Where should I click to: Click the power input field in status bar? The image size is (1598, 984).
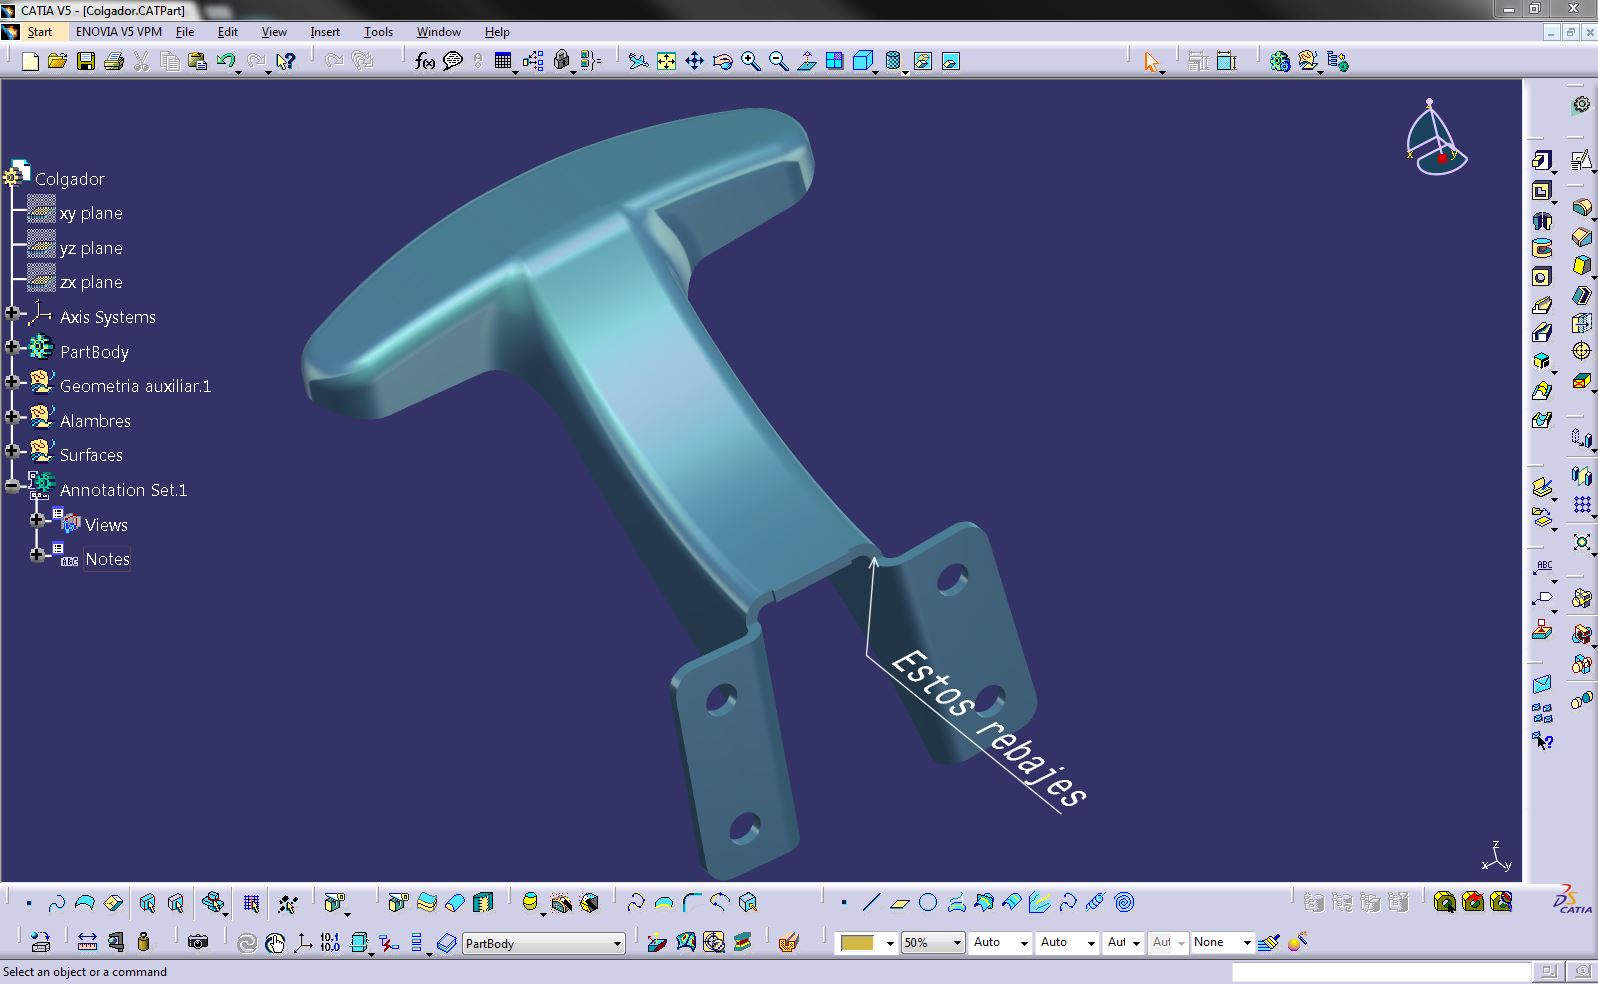coord(1381,972)
